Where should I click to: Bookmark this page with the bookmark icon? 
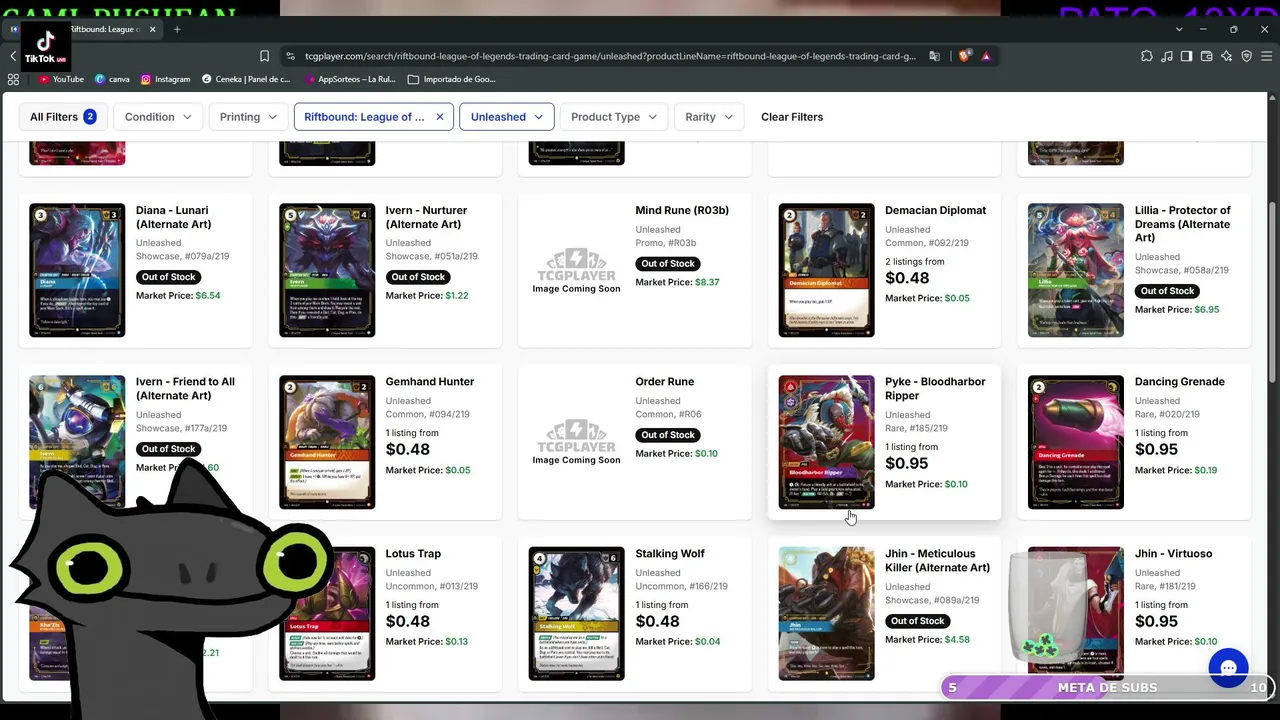(264, 56)
